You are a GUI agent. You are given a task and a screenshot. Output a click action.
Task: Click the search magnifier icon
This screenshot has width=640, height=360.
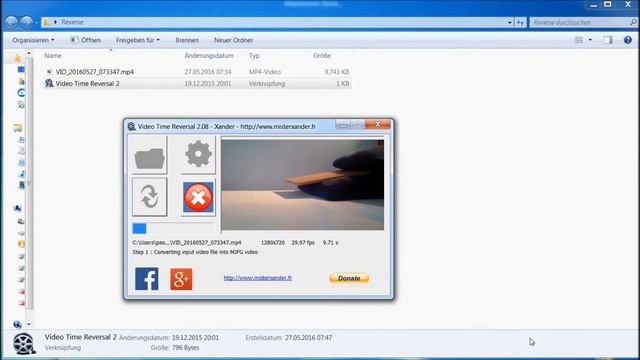pos(633,22)
